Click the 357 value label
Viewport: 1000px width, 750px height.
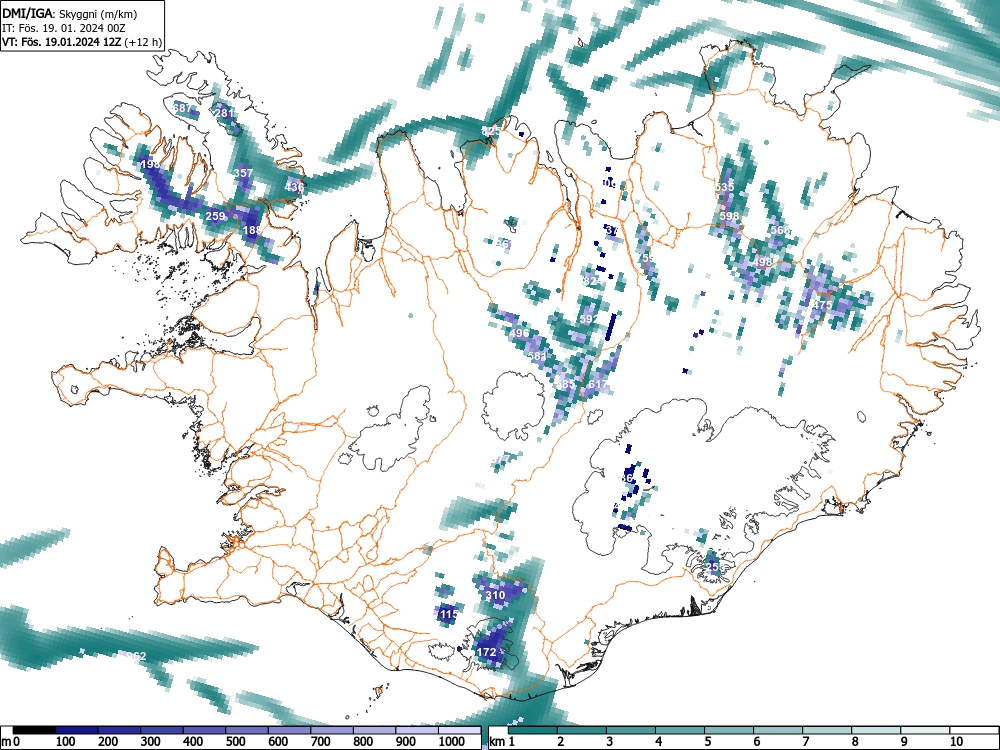(243, 173)
